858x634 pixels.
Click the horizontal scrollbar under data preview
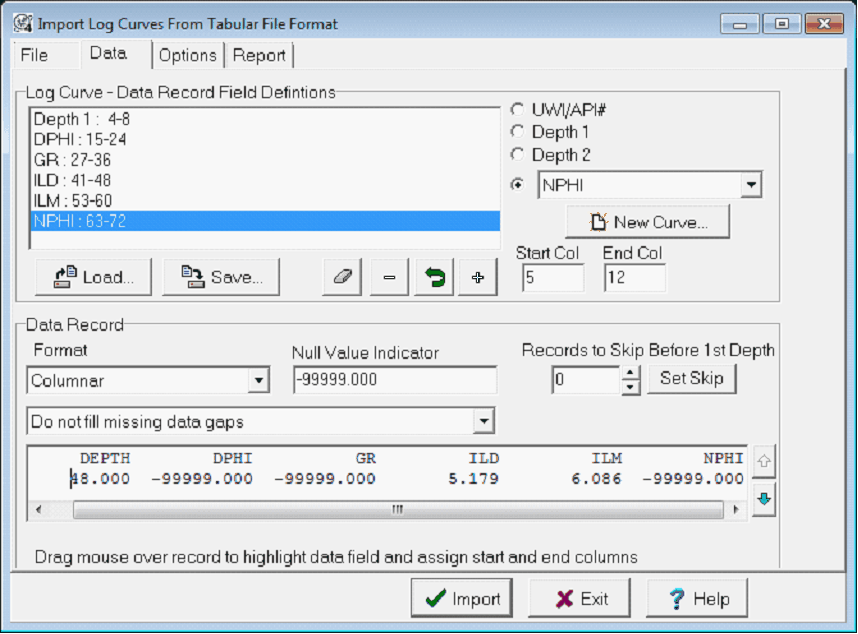pos(397,510)
